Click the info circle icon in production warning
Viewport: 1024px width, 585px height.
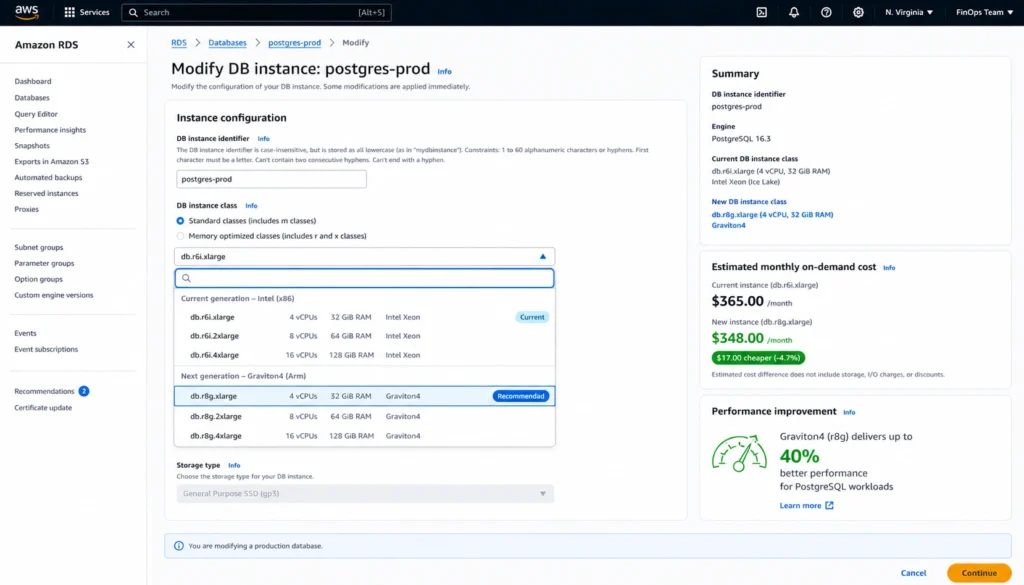(x=179, y=546)
